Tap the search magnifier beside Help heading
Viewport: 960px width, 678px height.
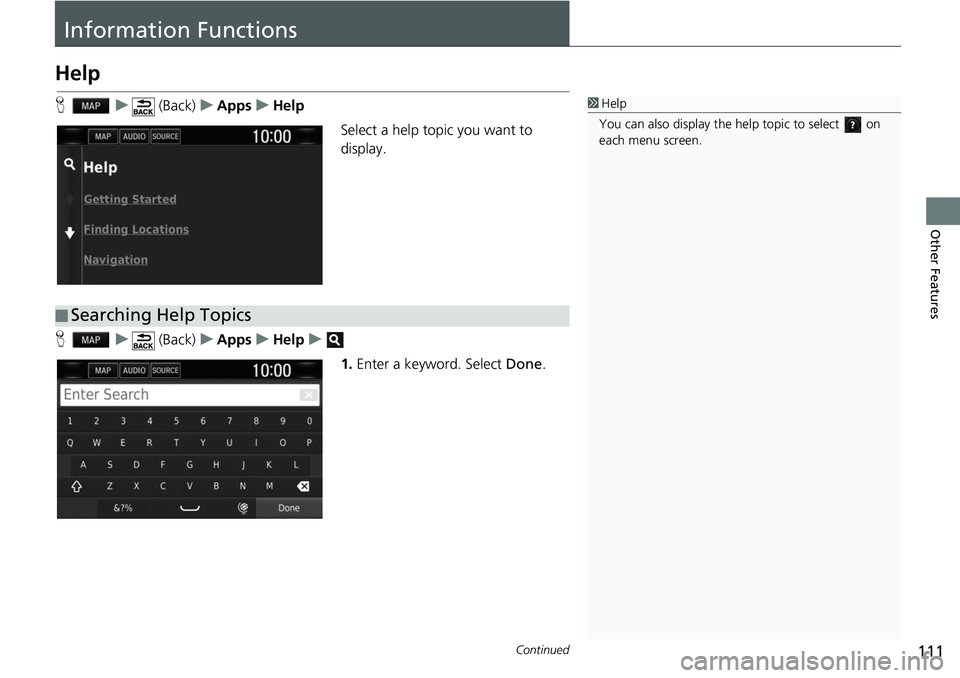[x=69, y=163]
